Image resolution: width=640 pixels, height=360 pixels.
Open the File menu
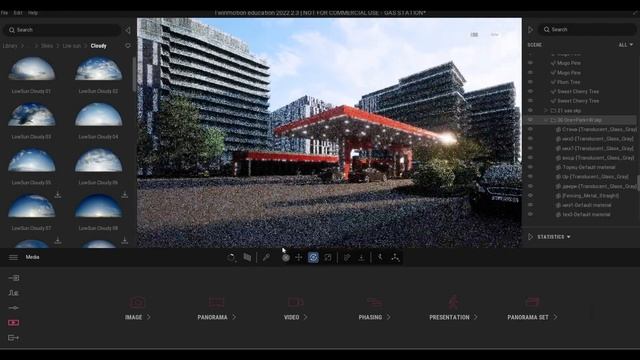coord(4,13)
